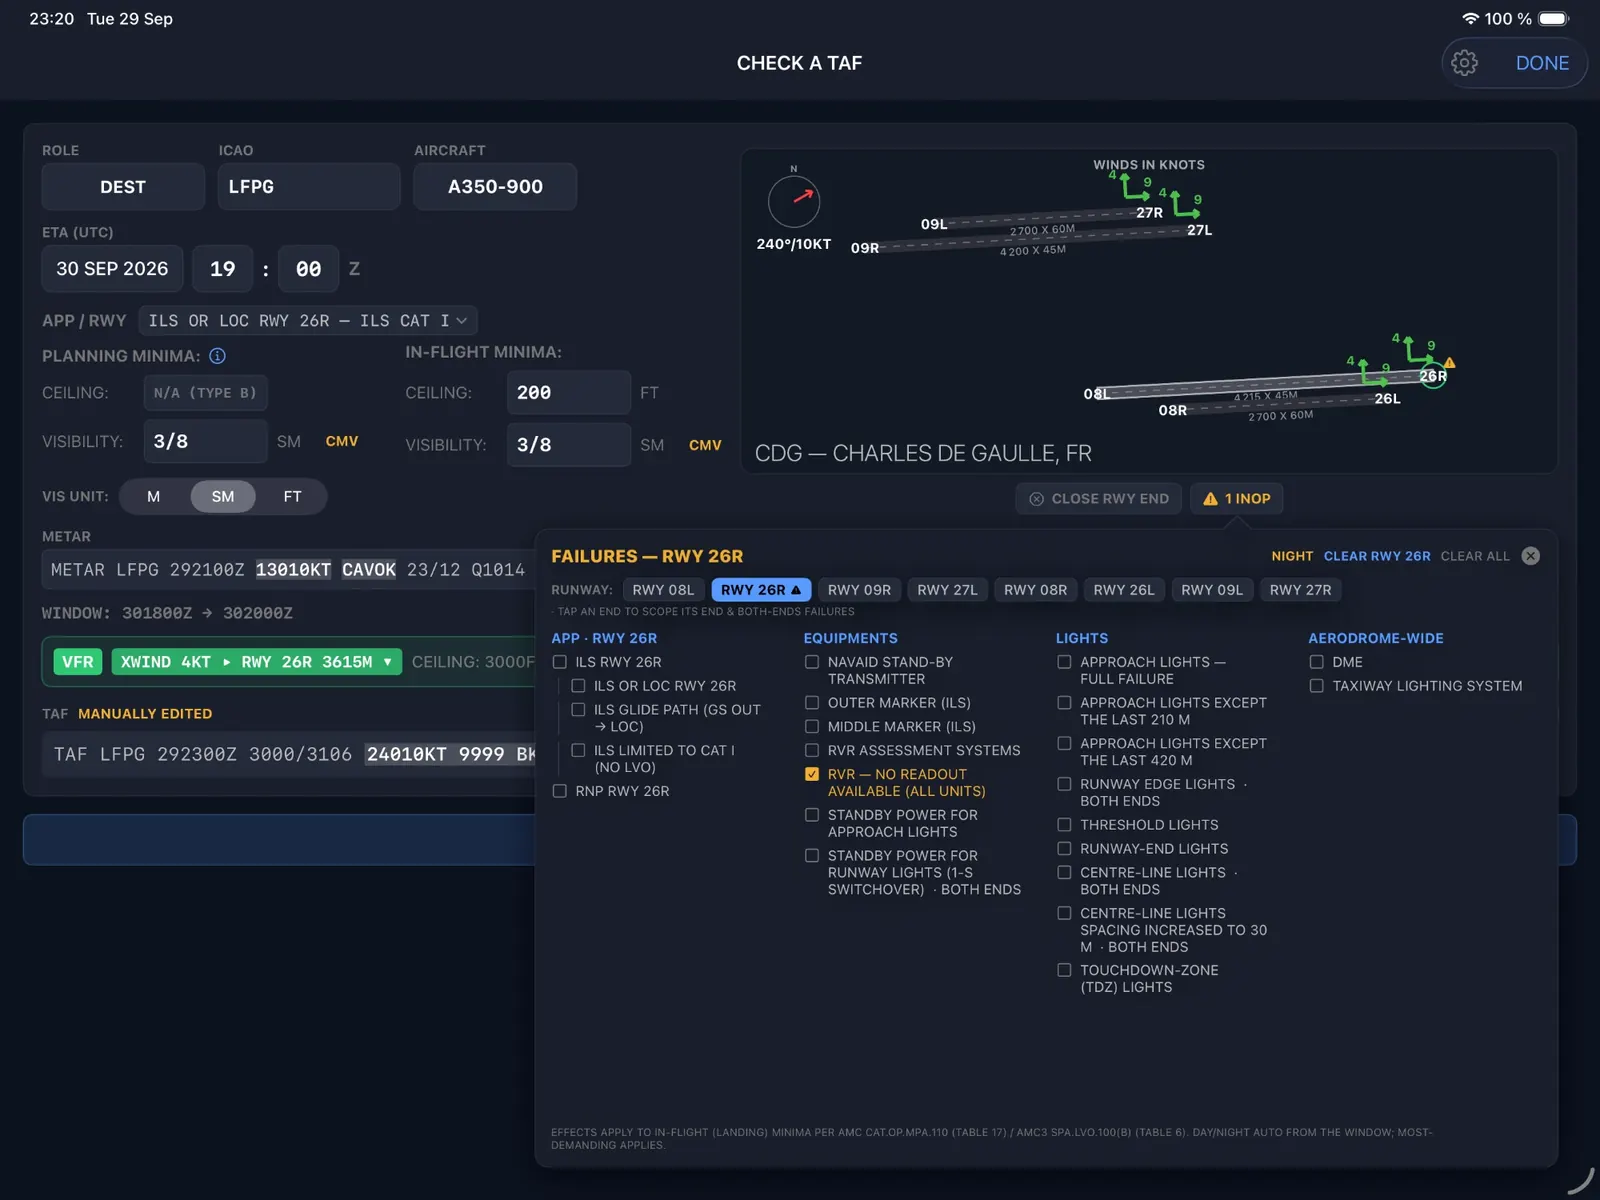Select RWY 27R runway tab
The height and width of the screenshot is (1200, 1600).
(1300, 590)
